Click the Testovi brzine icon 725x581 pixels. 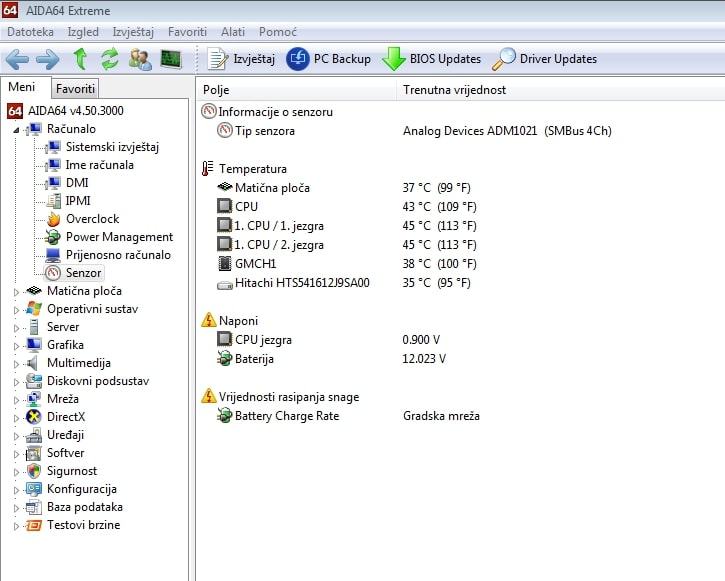click(x=34, y=526)
